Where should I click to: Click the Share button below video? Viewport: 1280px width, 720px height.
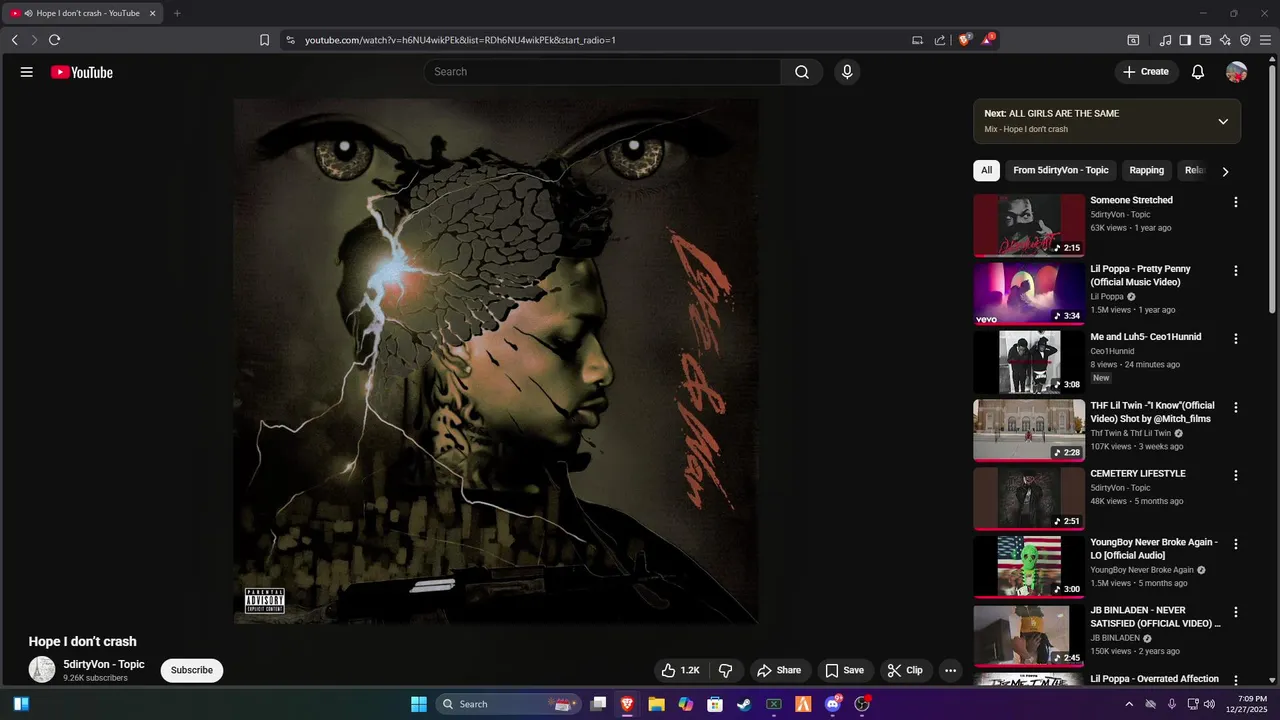click(779, 670)
